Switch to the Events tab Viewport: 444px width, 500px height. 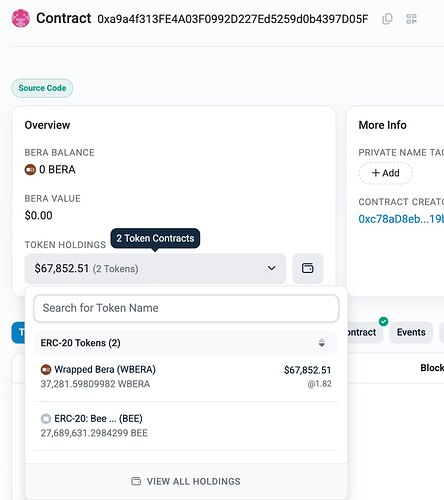click(411, 332)
